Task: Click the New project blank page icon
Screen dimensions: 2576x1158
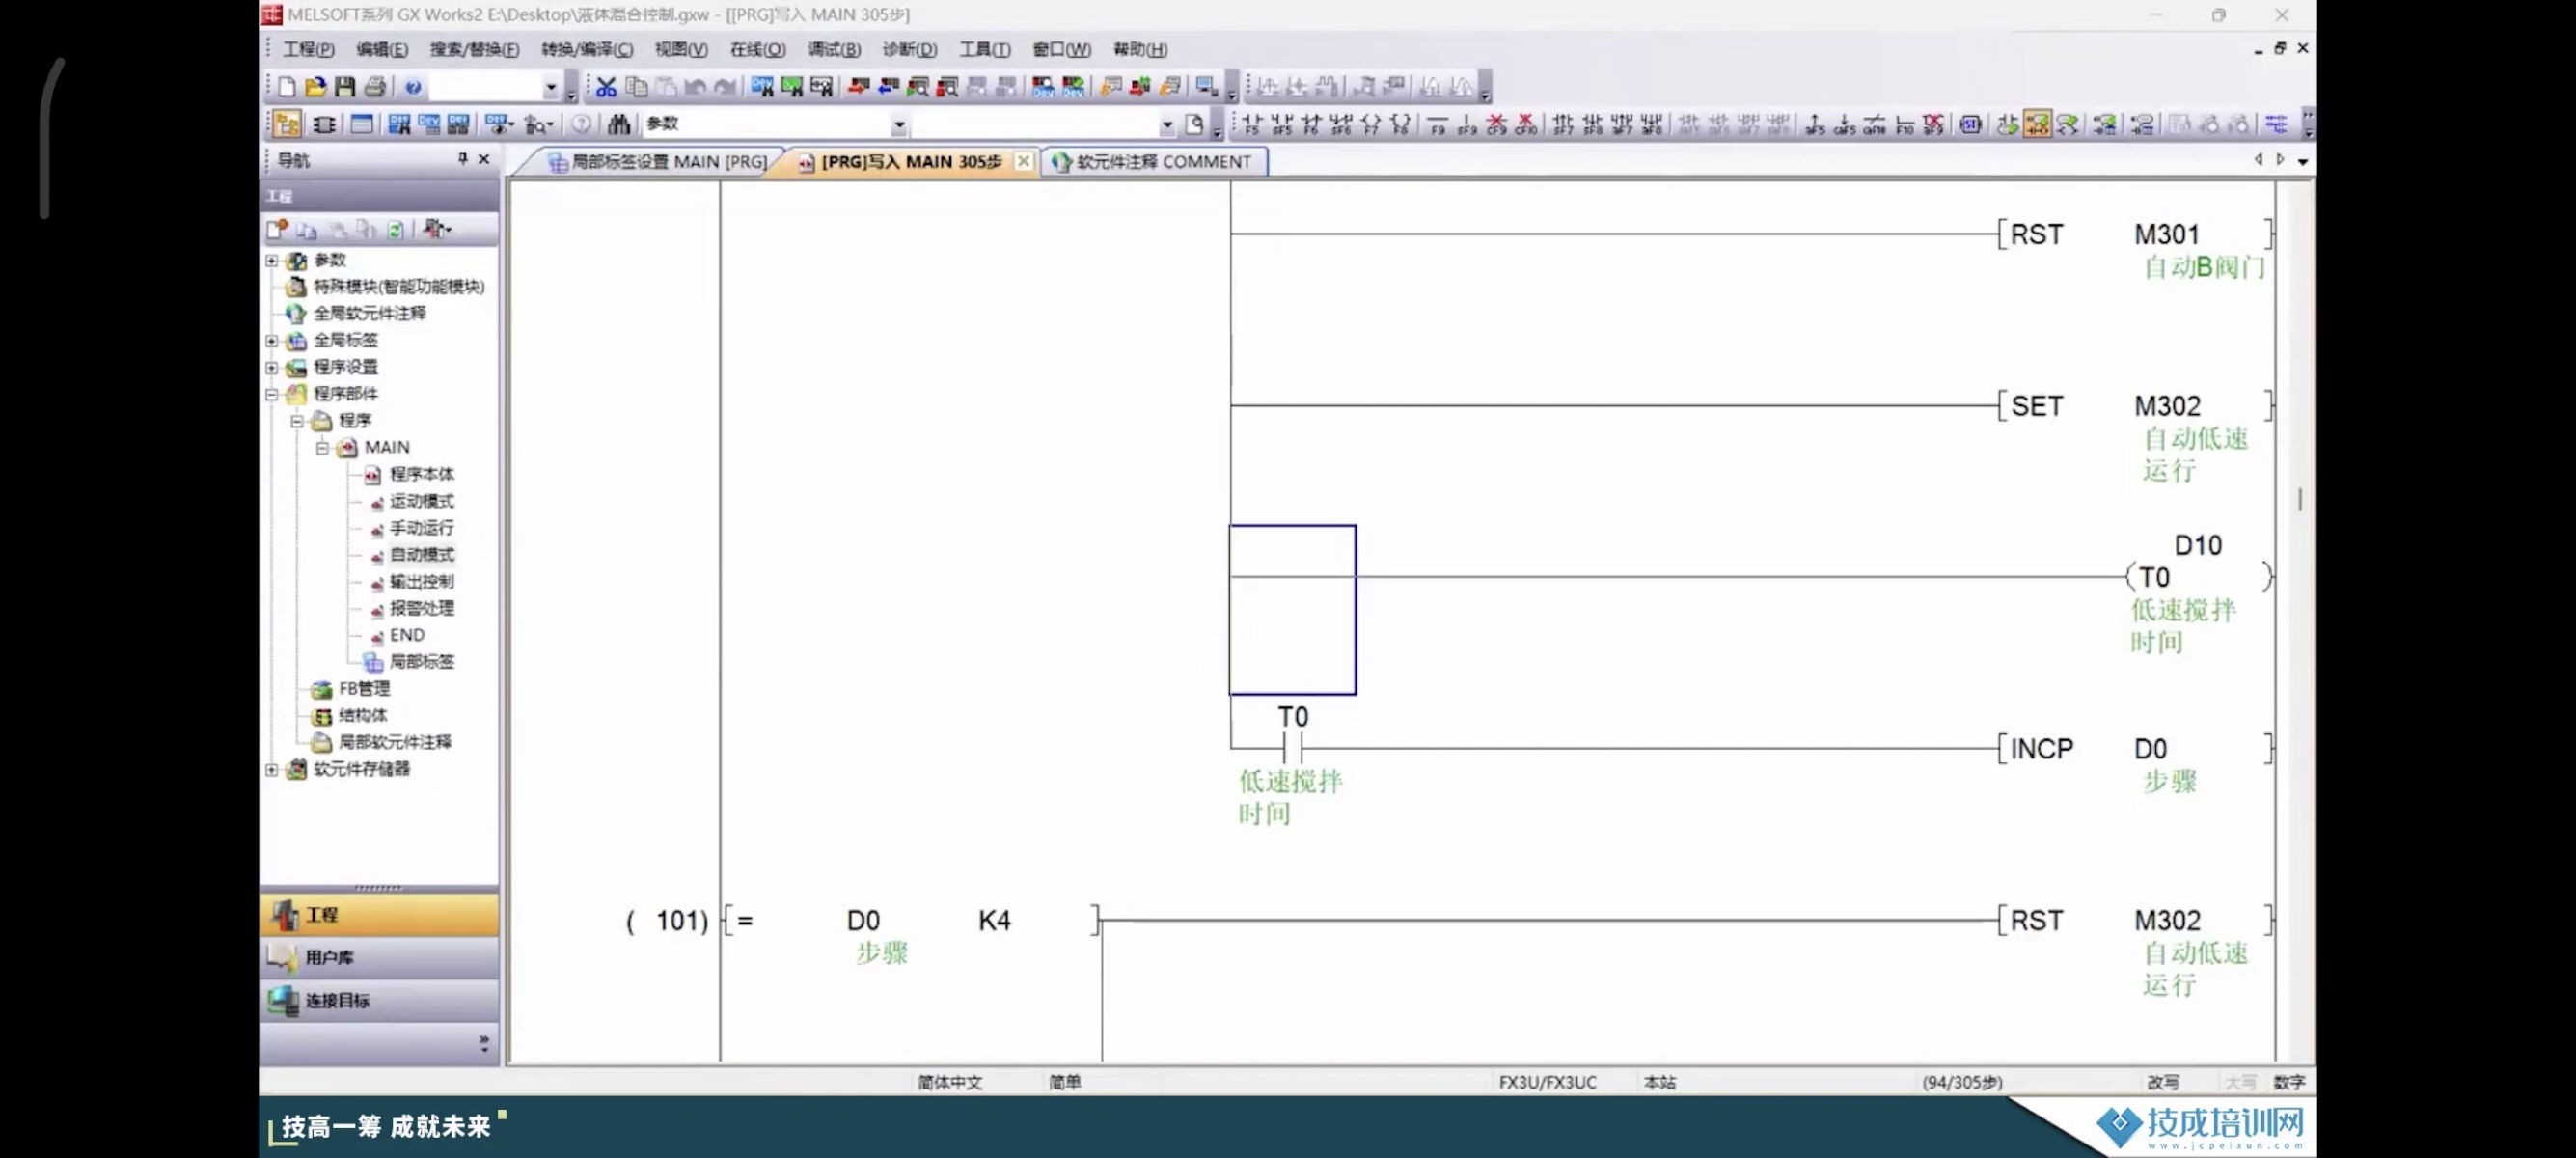Action: click(x=287, y=87)
